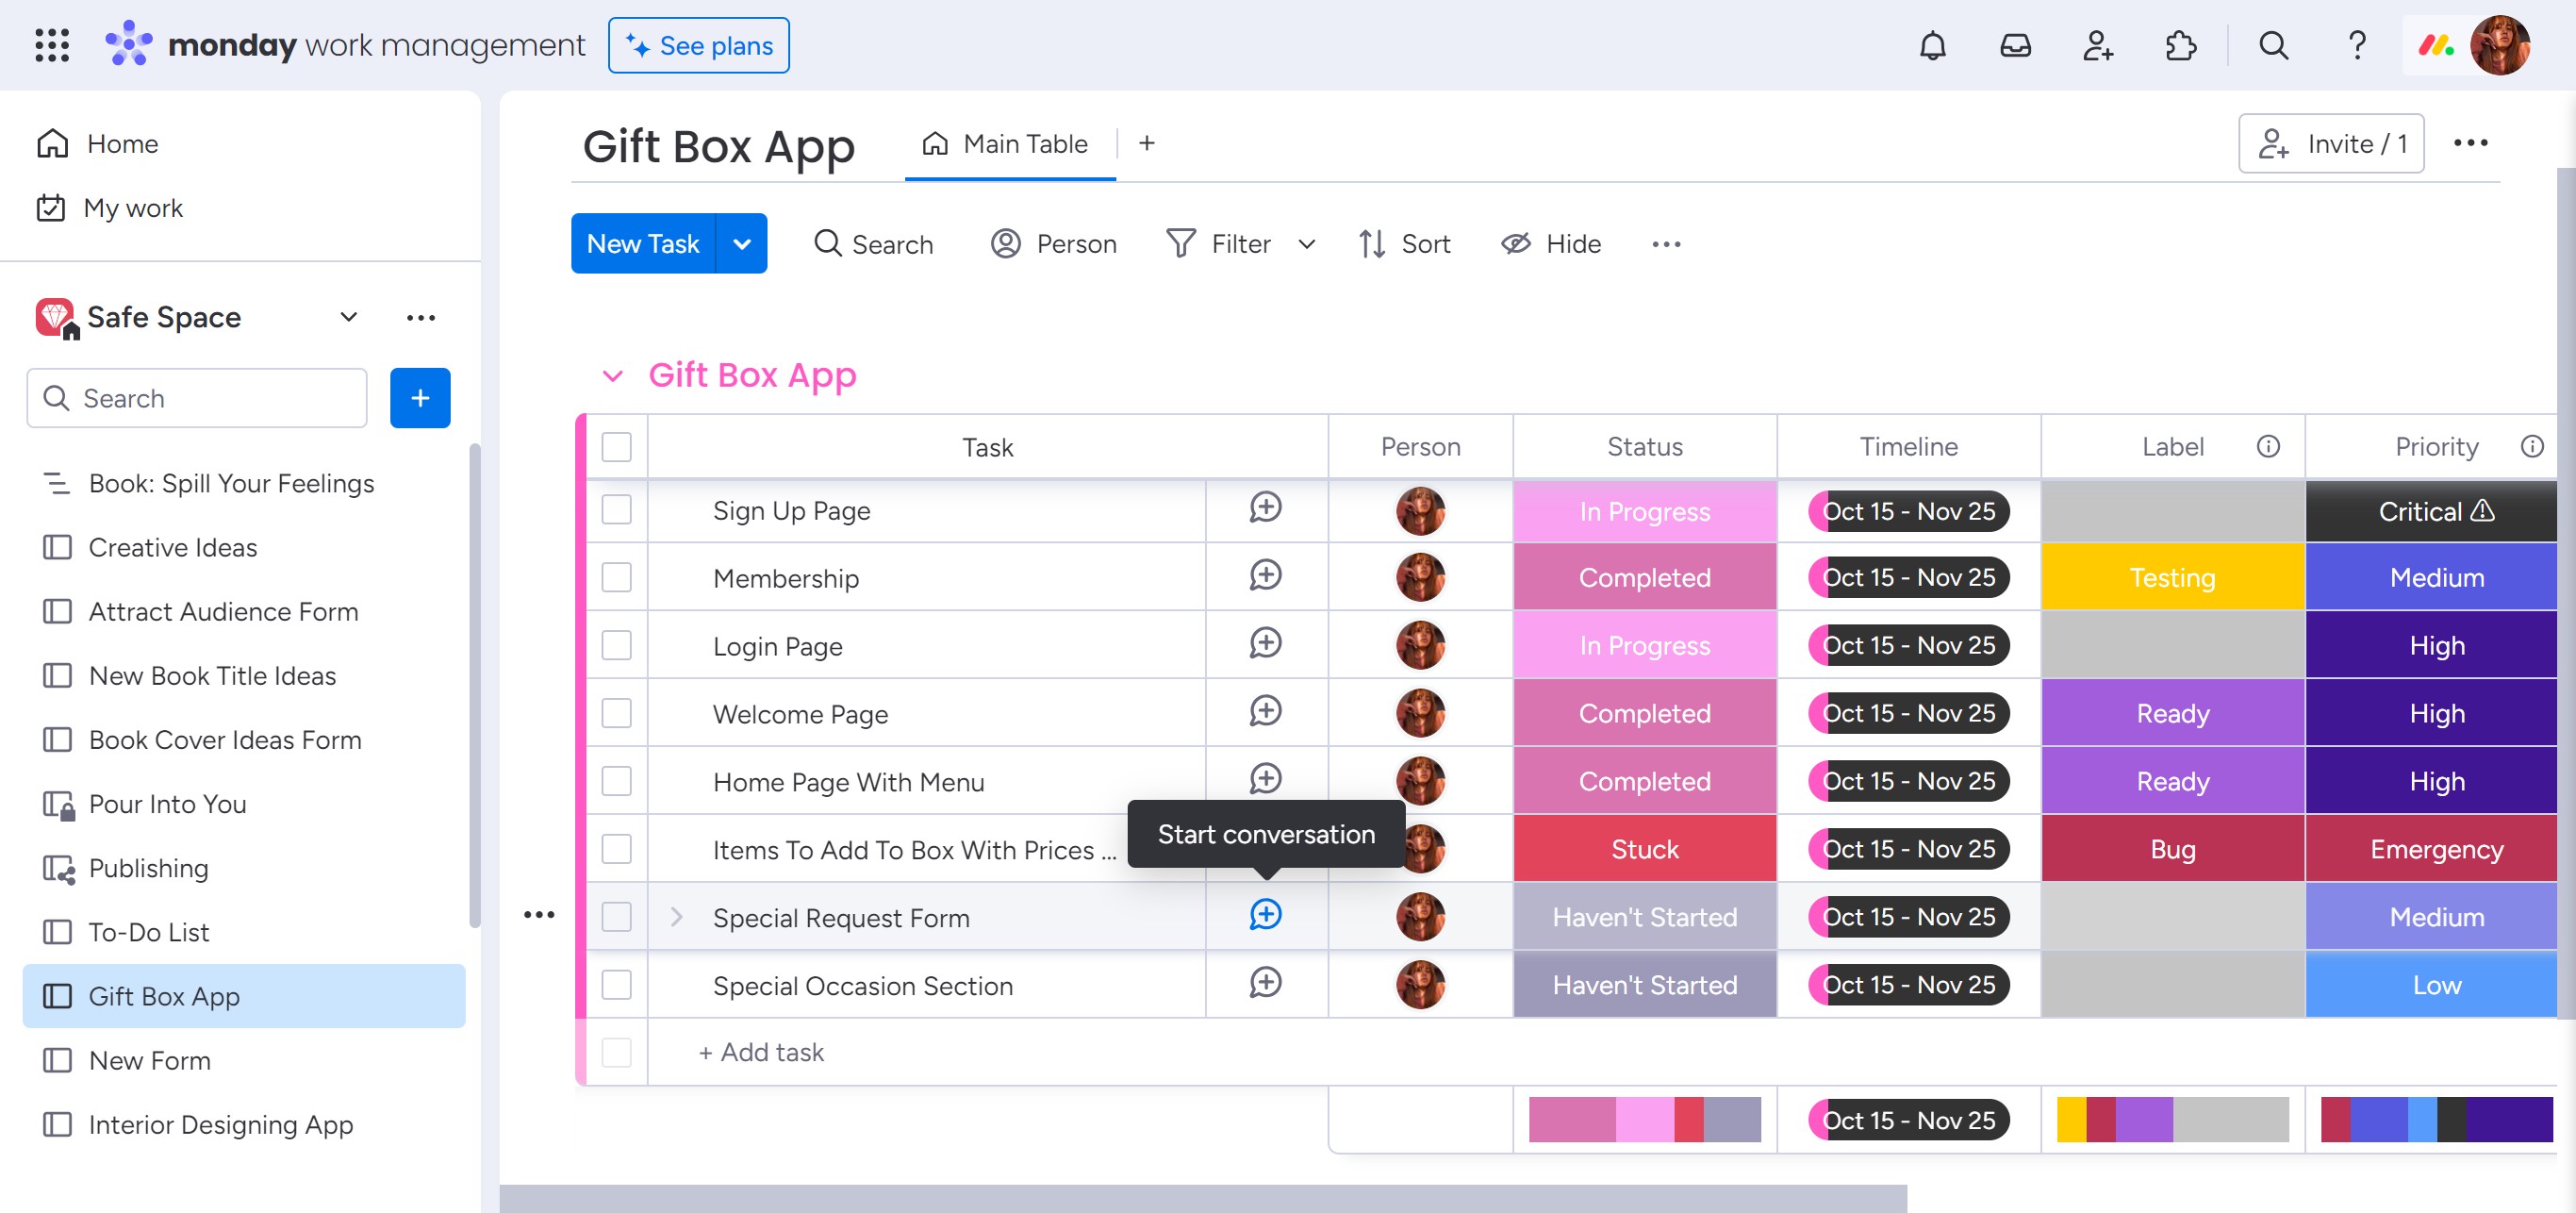
Task: Open the top search magnifier icon
Action: 2273,46
